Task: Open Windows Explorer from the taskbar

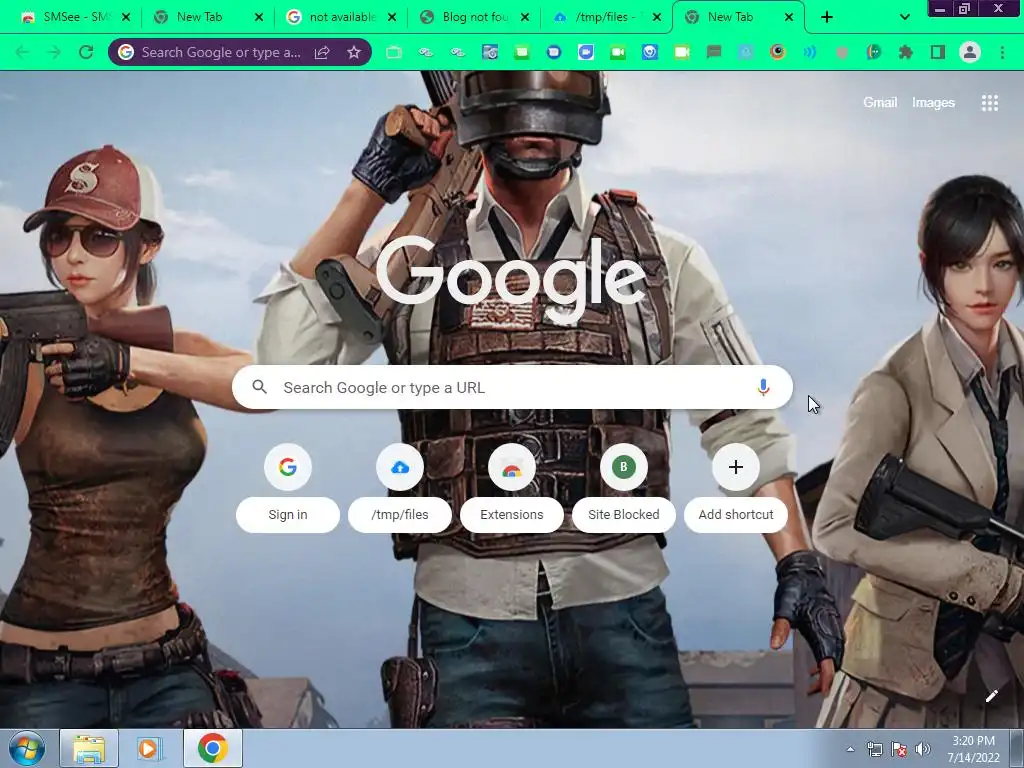Action: pyautogui.click(x=89, y=748)
